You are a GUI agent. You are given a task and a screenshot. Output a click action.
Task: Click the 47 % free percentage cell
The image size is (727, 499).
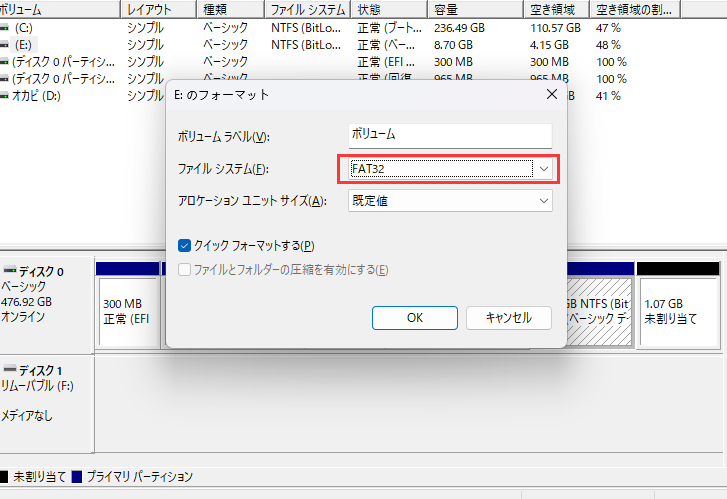[x=608, y=28]
